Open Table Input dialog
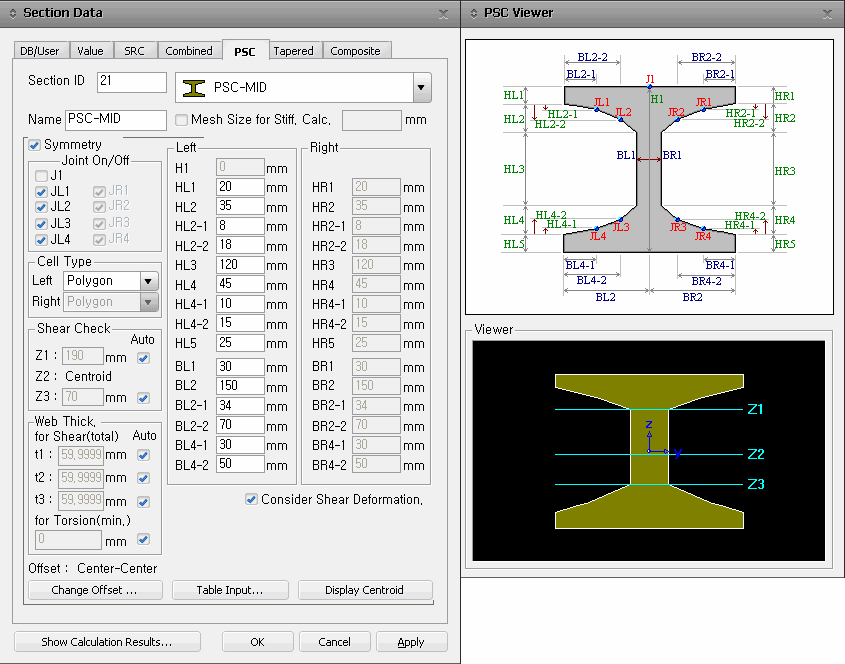The image size is (845, 664). [230, 590]
